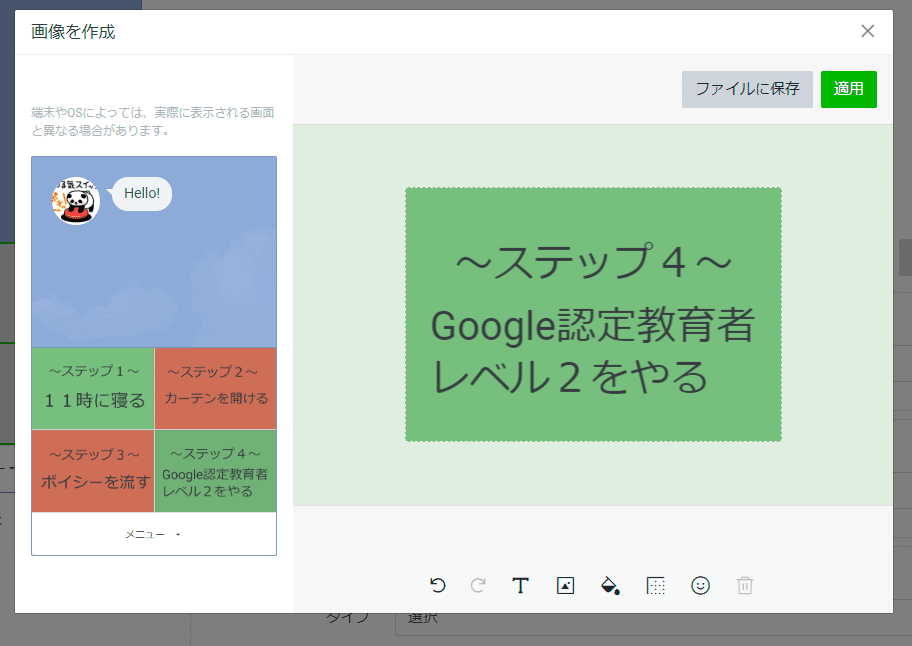Select the Text tool icon
The width and height of the screenshot is (912, 646).
point(520,586)
